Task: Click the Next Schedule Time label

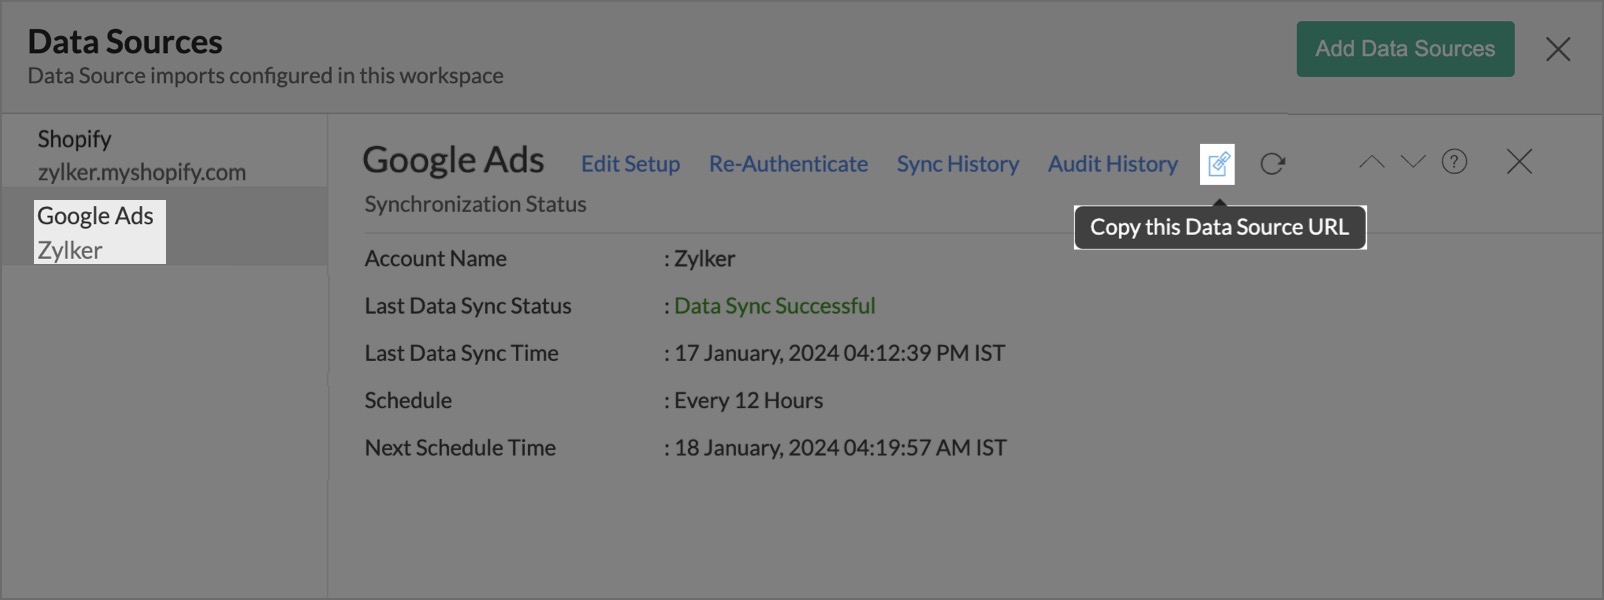Action: tap(460, 448)
